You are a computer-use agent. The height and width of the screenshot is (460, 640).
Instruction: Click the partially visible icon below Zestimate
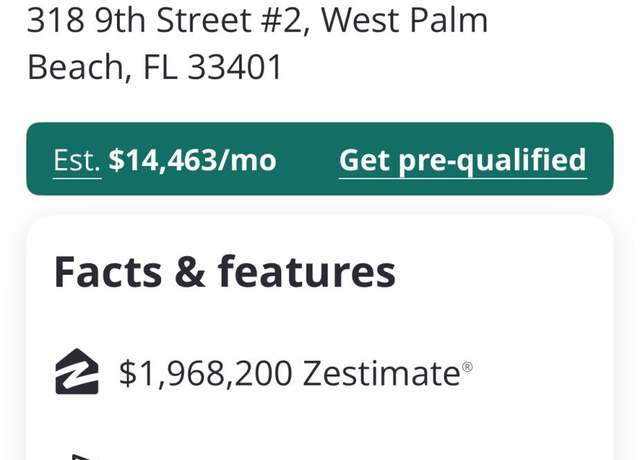(x=82, y=456)
